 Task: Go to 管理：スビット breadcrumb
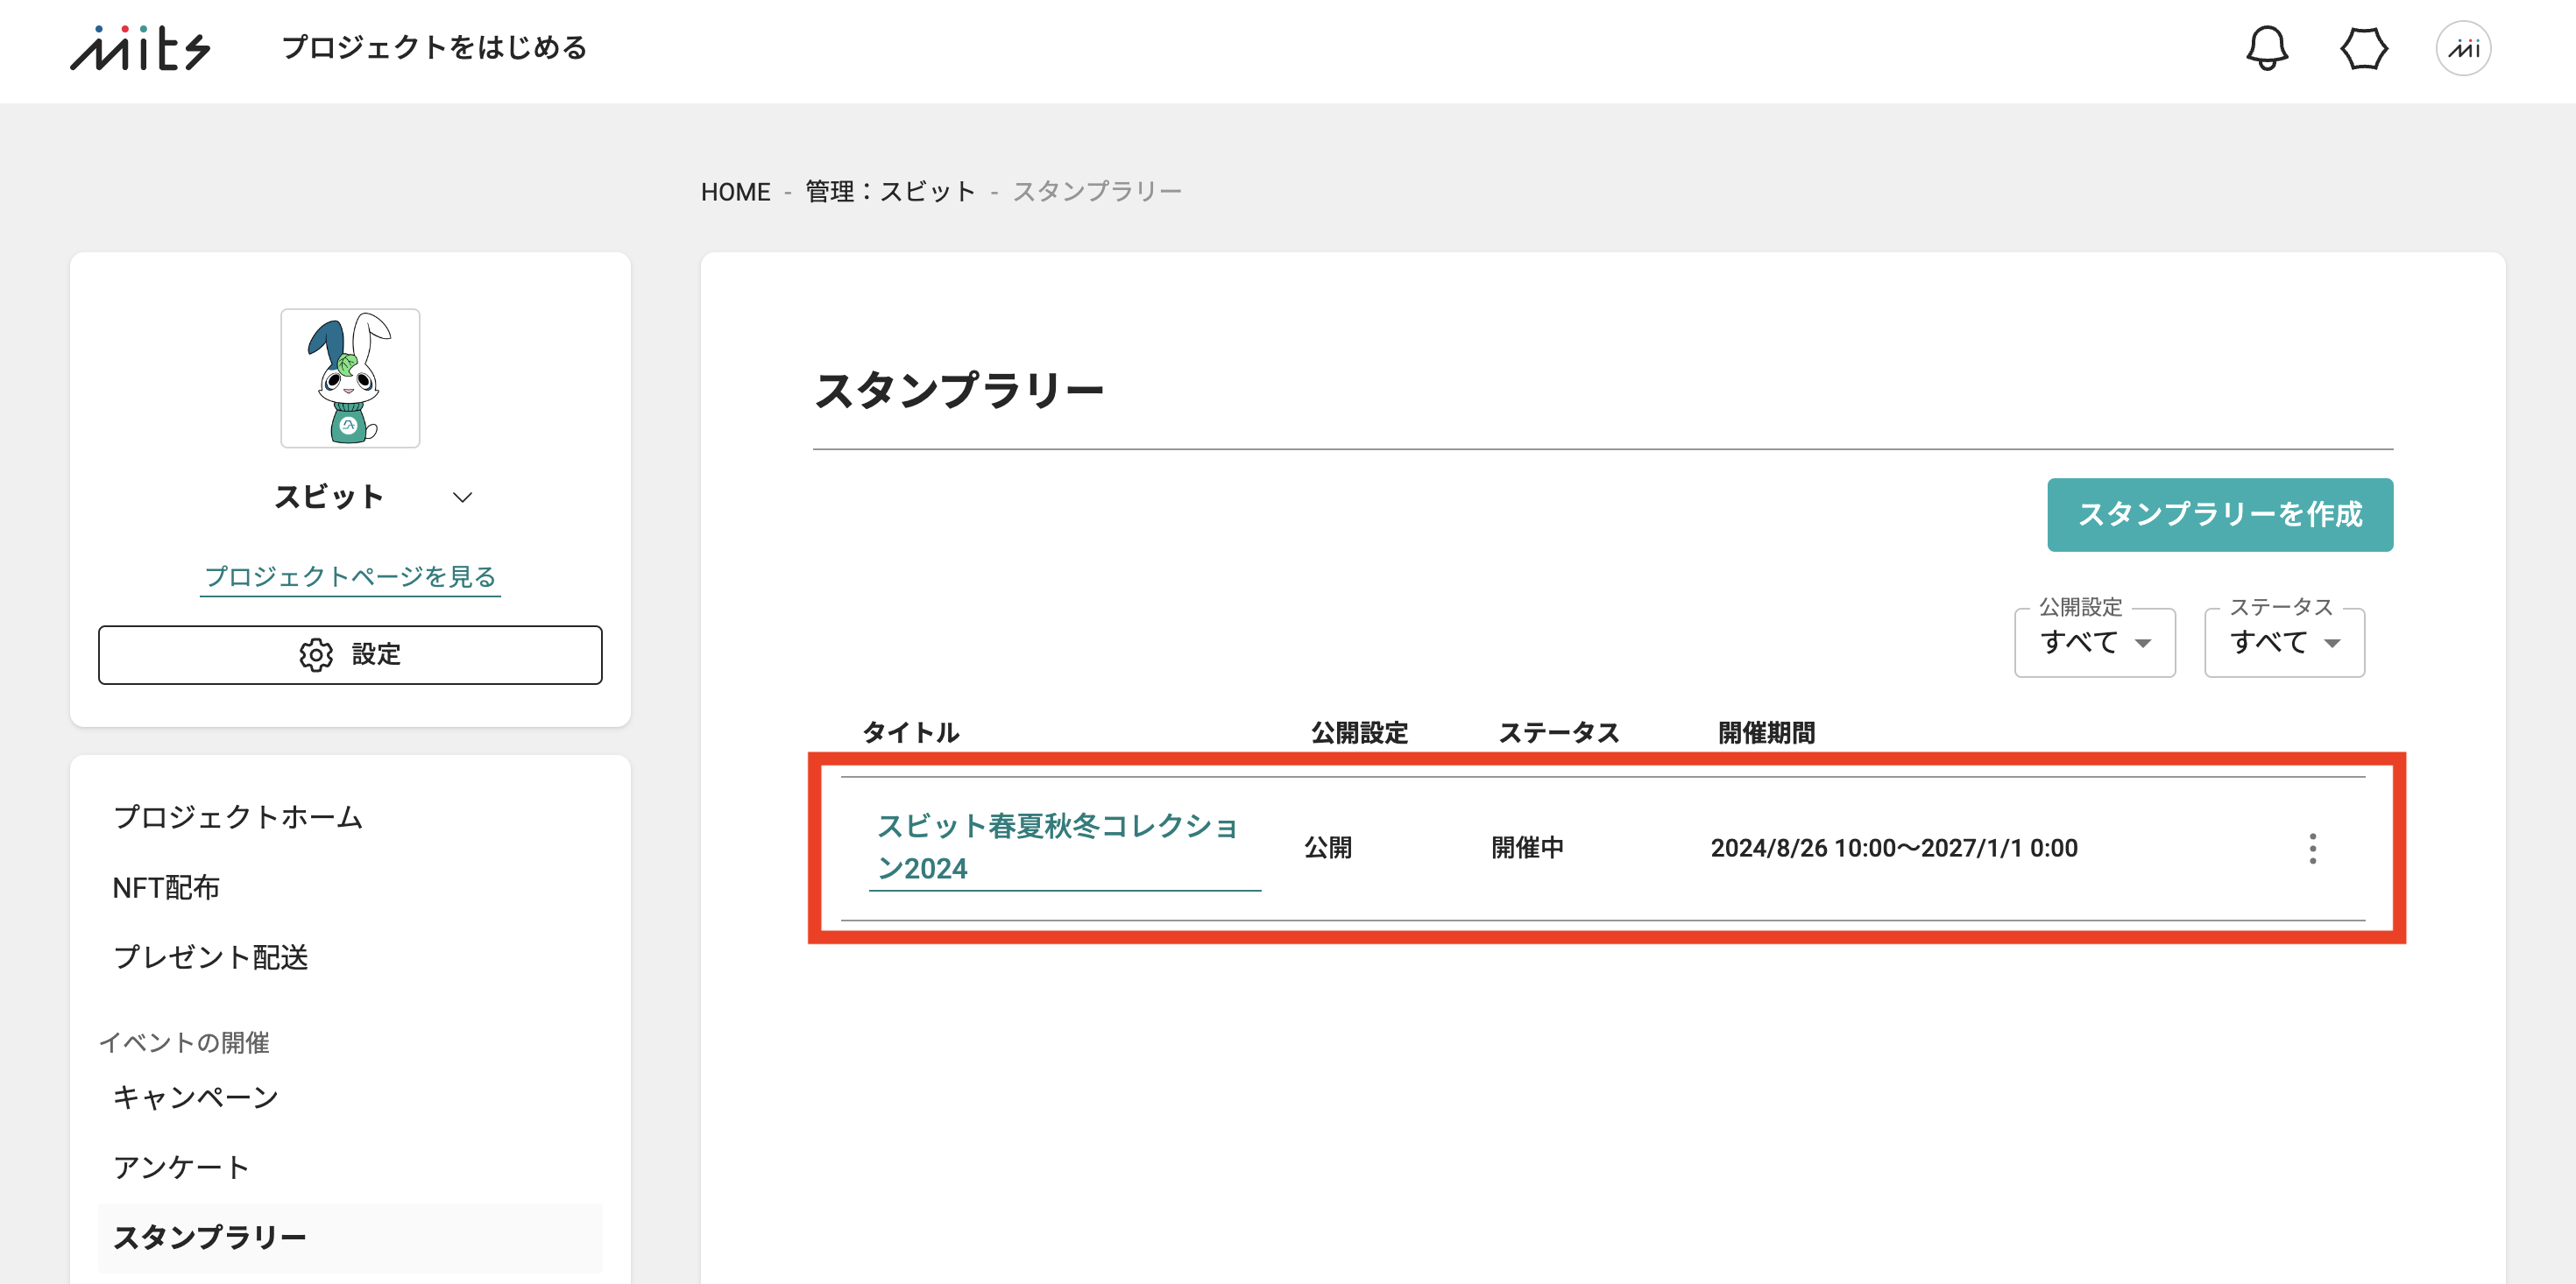click(x=890, y=191)
